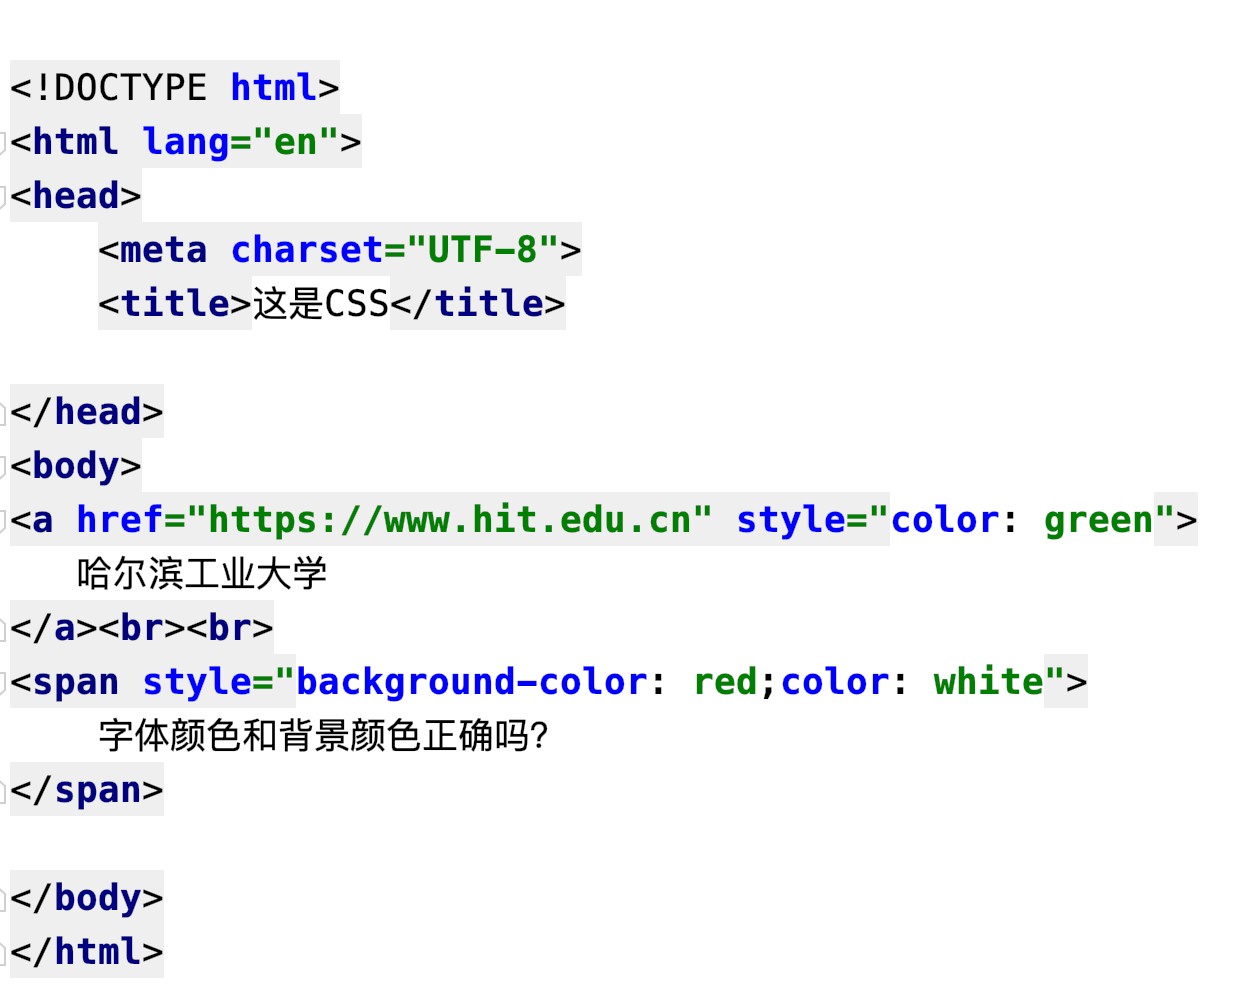The image size is (1244, 984).
Task: Click the white color value in span style
Action: 988,682
